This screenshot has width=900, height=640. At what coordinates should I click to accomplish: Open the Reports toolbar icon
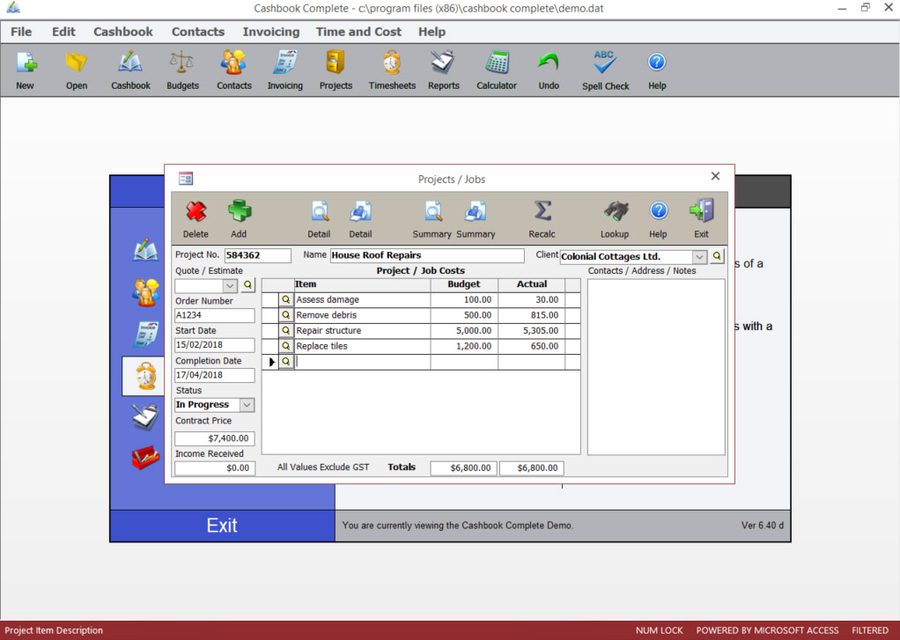[443, 63]
